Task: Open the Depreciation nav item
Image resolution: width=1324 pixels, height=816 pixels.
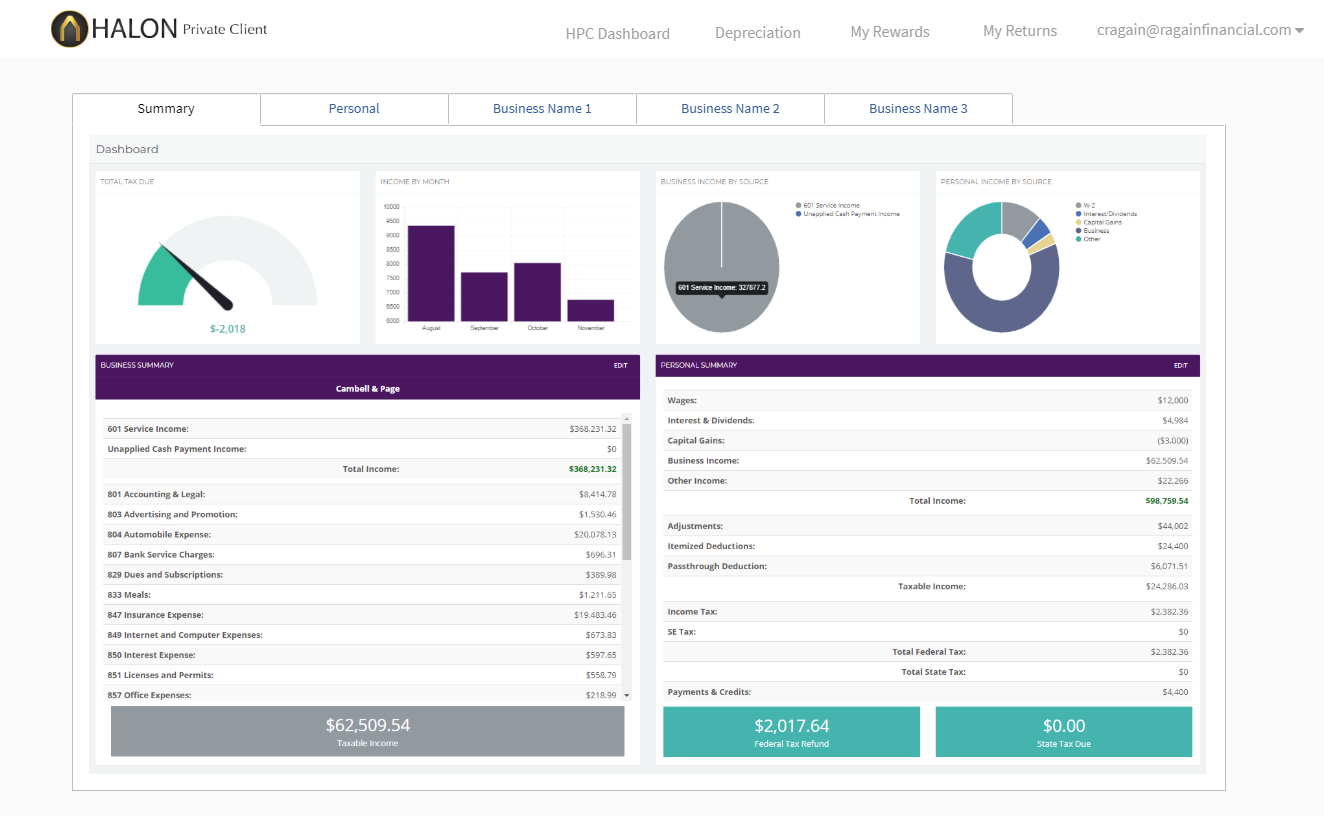Action: (x=757, y=33)
